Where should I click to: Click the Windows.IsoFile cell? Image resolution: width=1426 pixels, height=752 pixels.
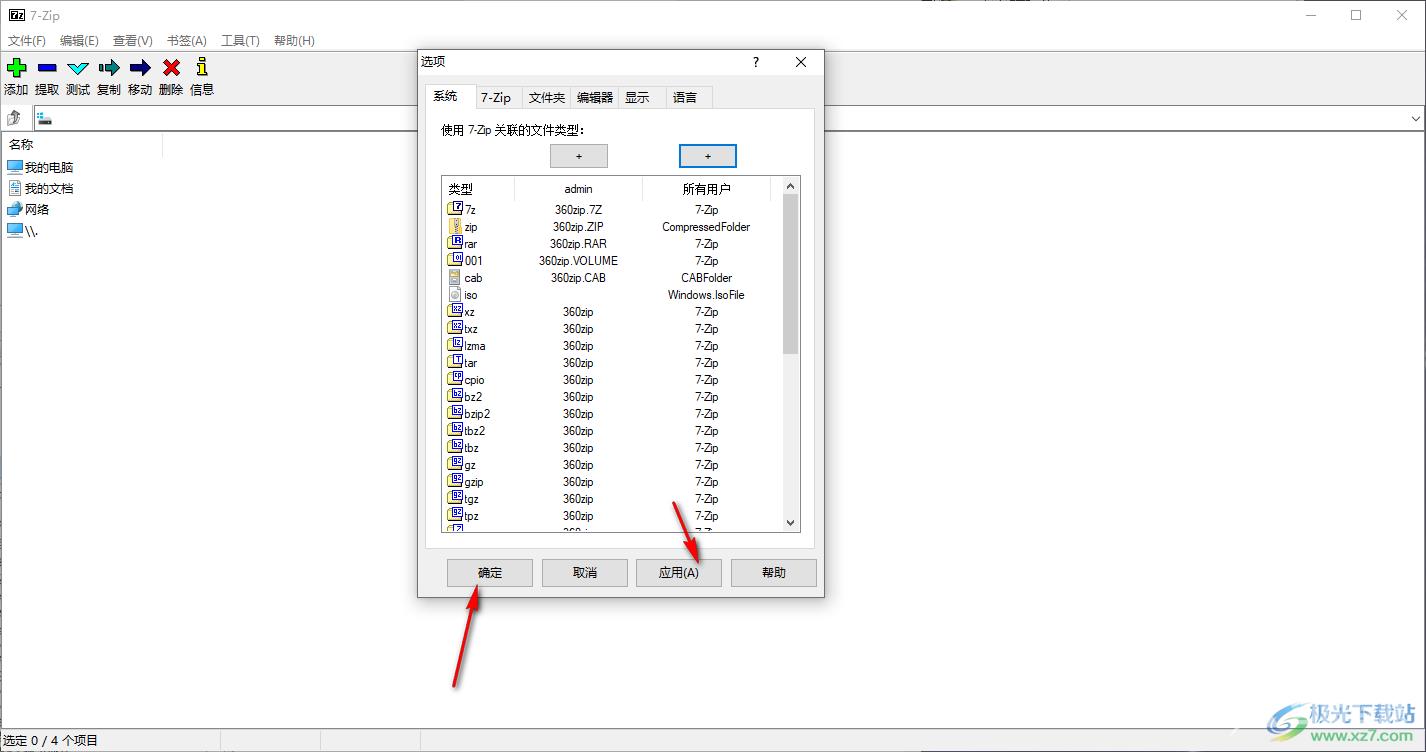(x=706, y=294)
